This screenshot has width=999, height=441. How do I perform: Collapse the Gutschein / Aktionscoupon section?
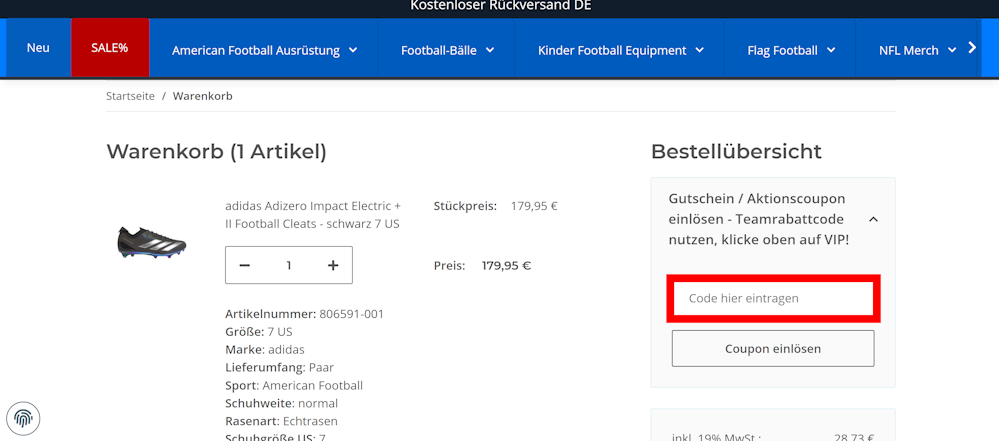pos(873,219)
